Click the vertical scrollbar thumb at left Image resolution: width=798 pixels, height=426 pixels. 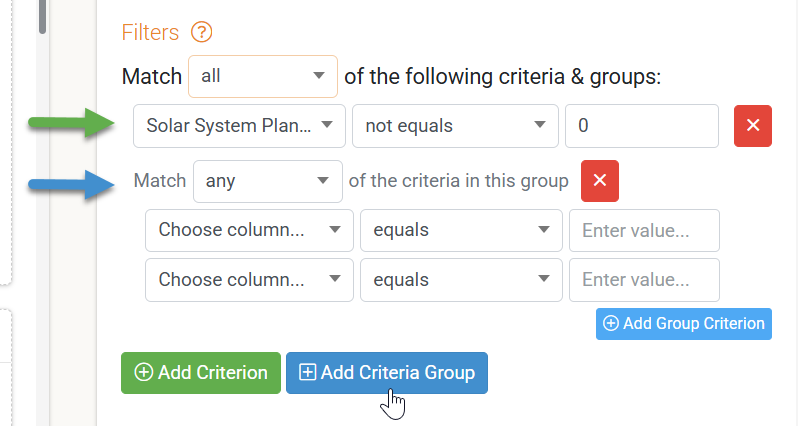(42, 17)
